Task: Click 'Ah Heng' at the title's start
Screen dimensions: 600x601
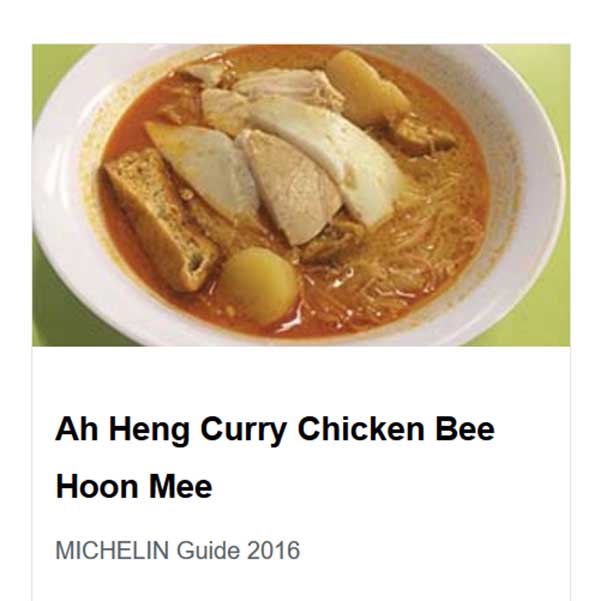Action: click(123, 431)
